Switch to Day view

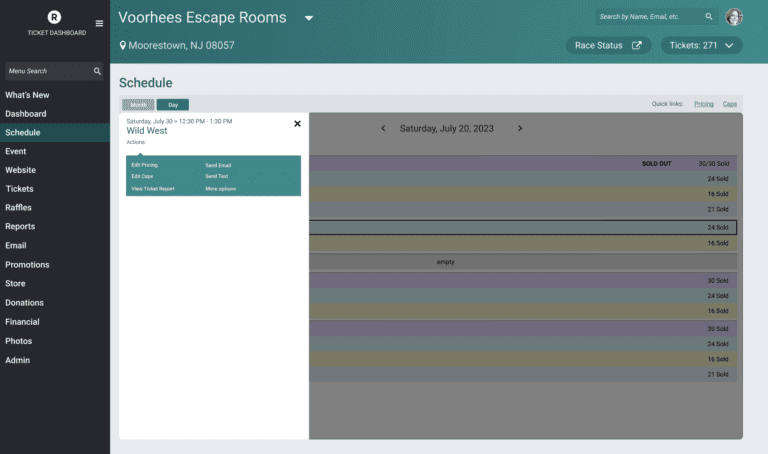point(173,105)
